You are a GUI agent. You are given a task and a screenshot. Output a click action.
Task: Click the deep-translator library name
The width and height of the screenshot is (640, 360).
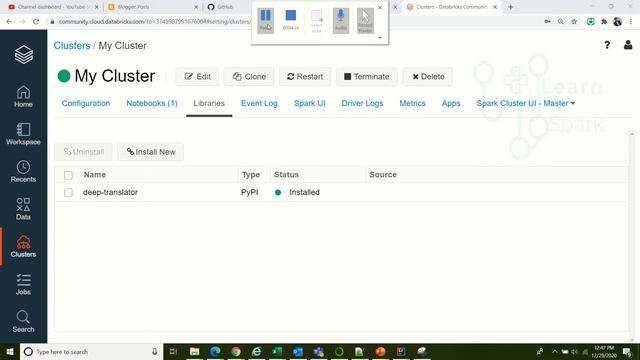110,192
